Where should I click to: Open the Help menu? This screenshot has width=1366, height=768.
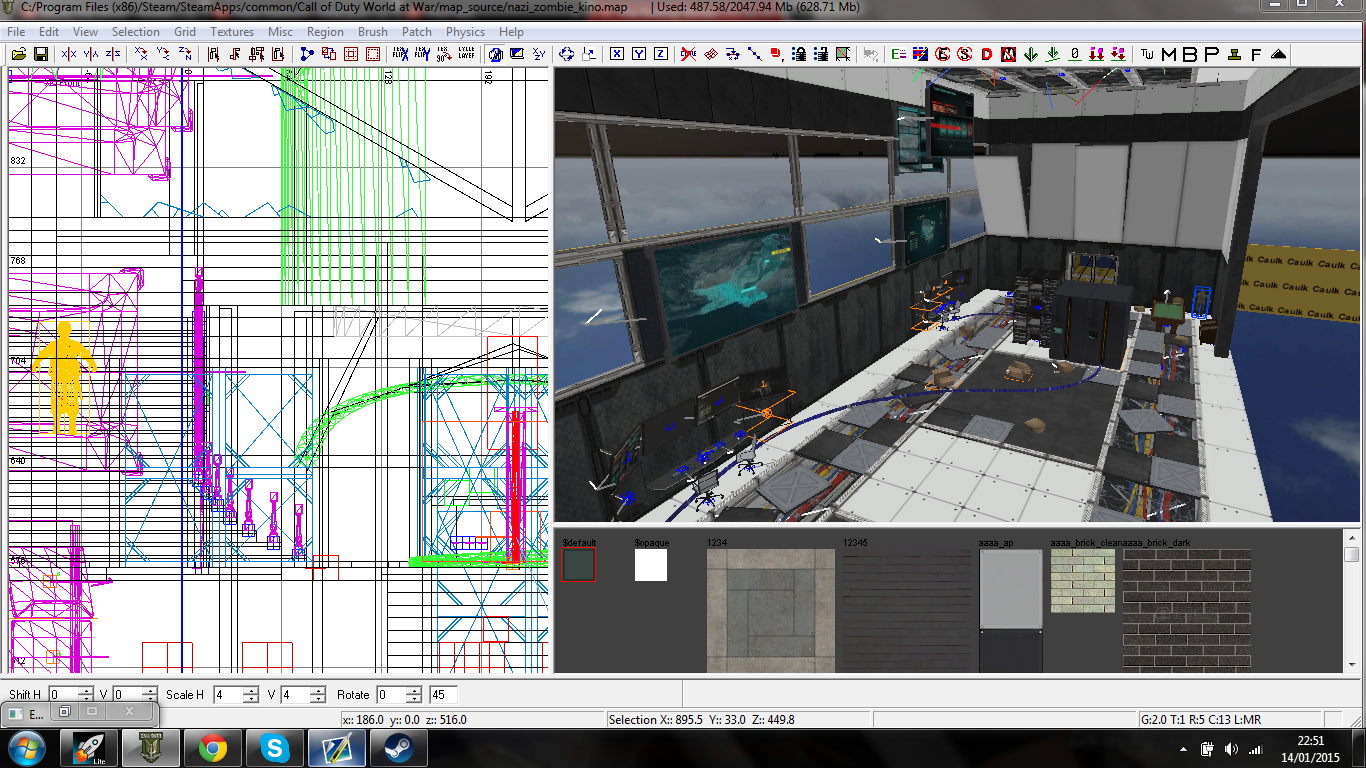(x=511, y=31)
